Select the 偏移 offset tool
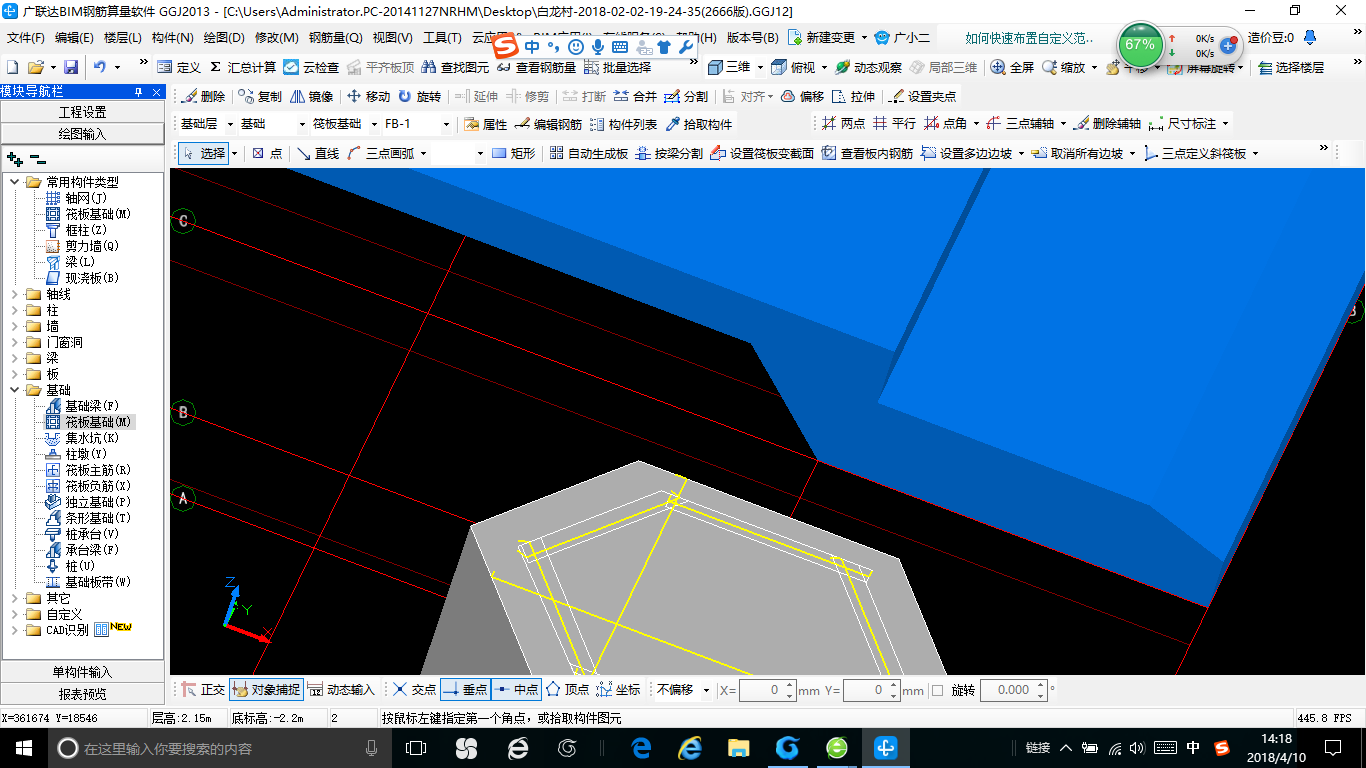Screen dimensions: 1366x768 (802, 97)
